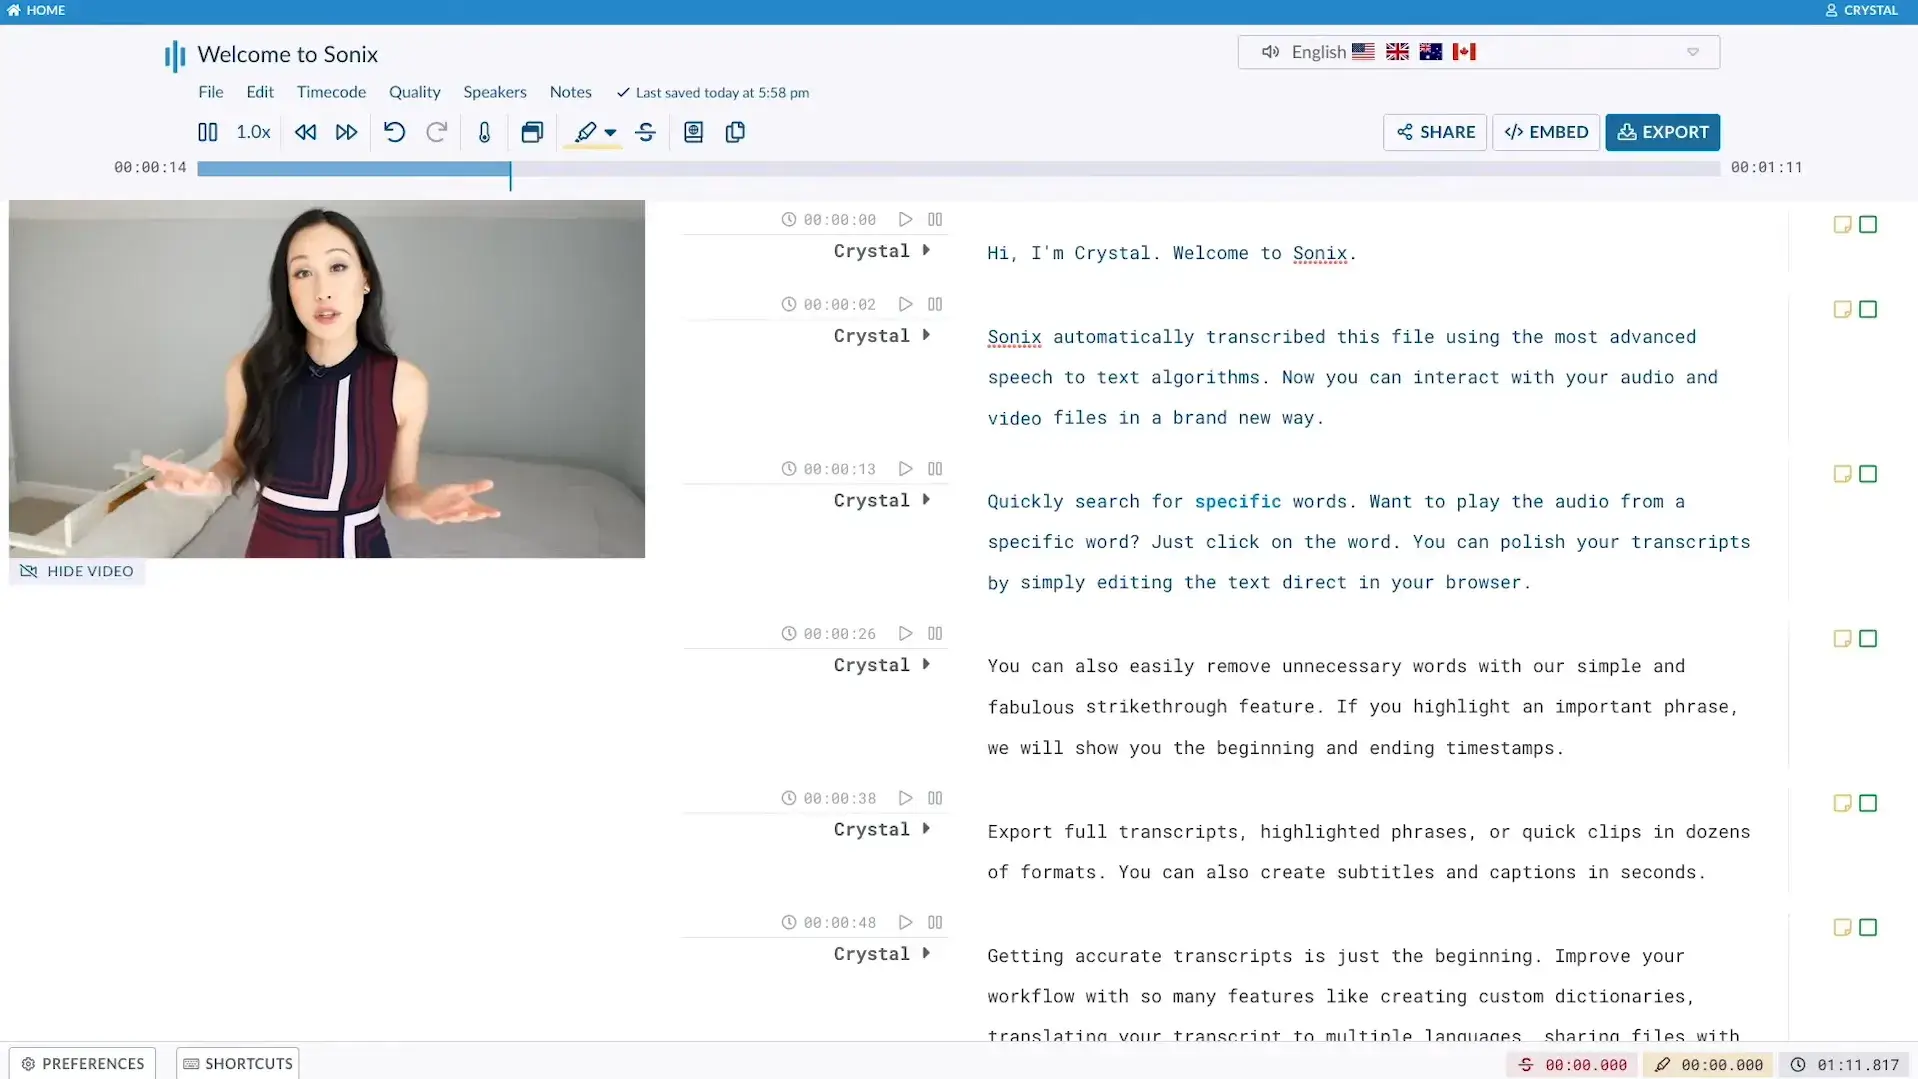Select the highlighter pen tool
The image size is (1918, 1079).
point(585,132)
